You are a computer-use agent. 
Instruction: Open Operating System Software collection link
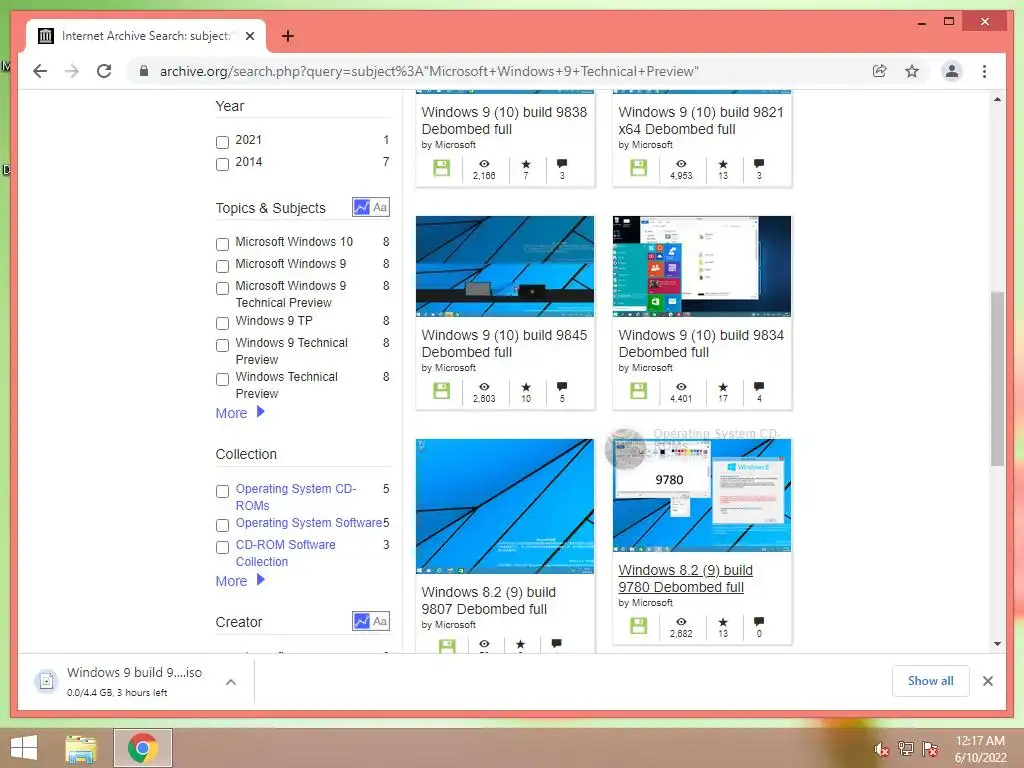[x=309, y=522]
